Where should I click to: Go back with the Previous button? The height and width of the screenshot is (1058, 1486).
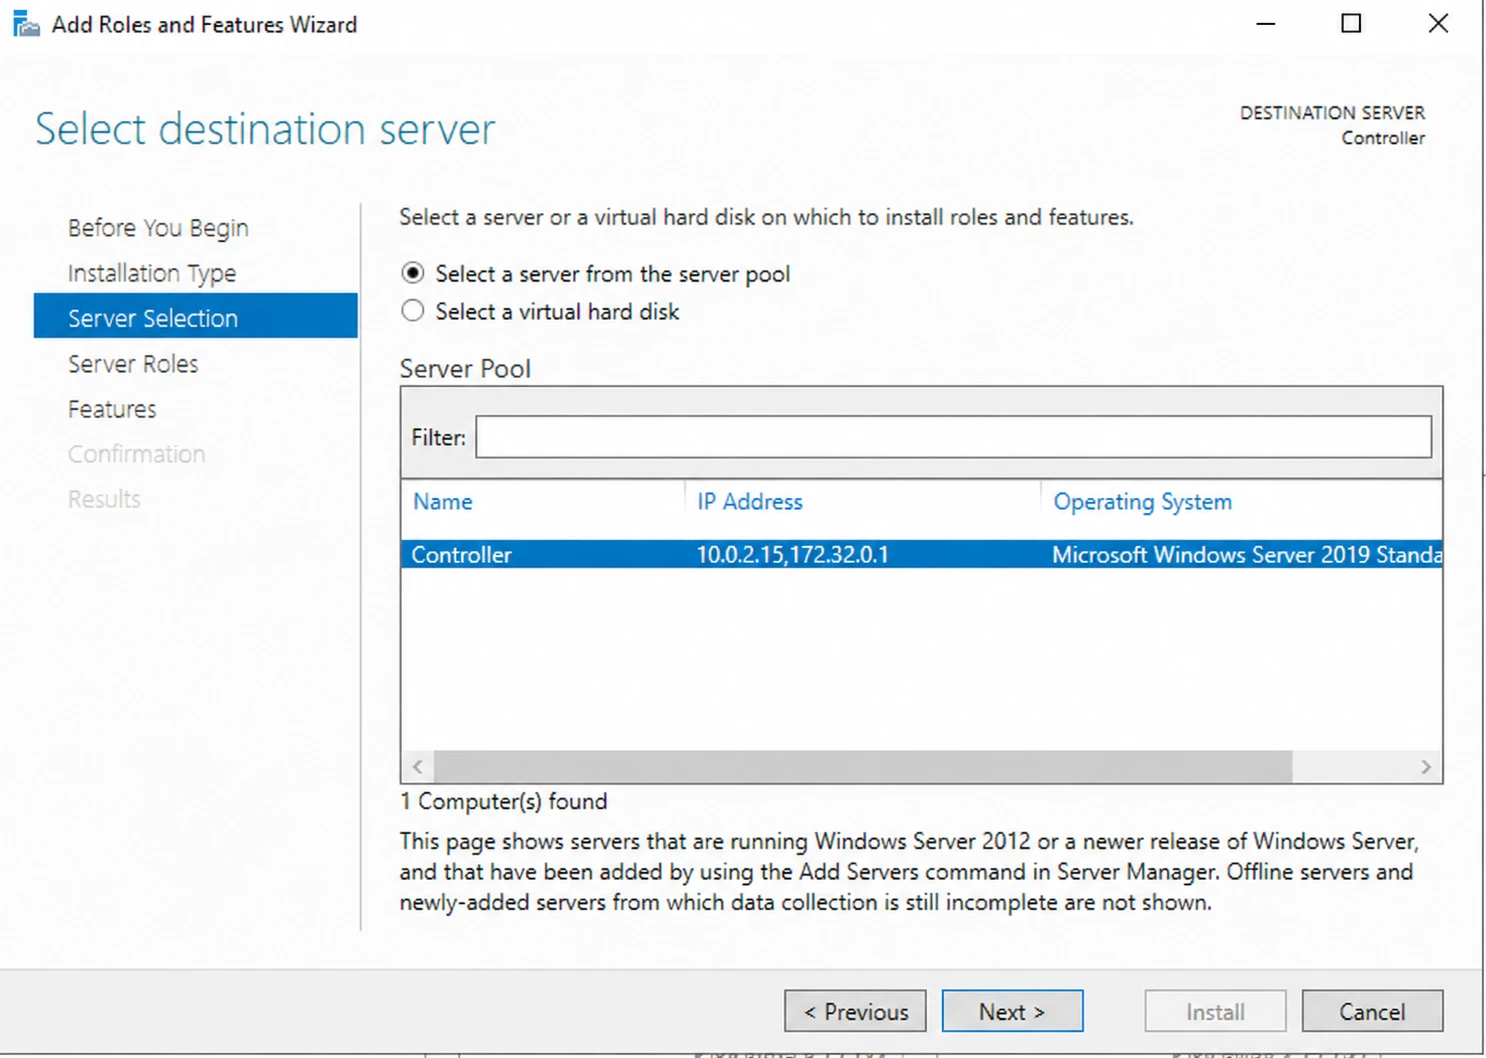coord(855,1011)
